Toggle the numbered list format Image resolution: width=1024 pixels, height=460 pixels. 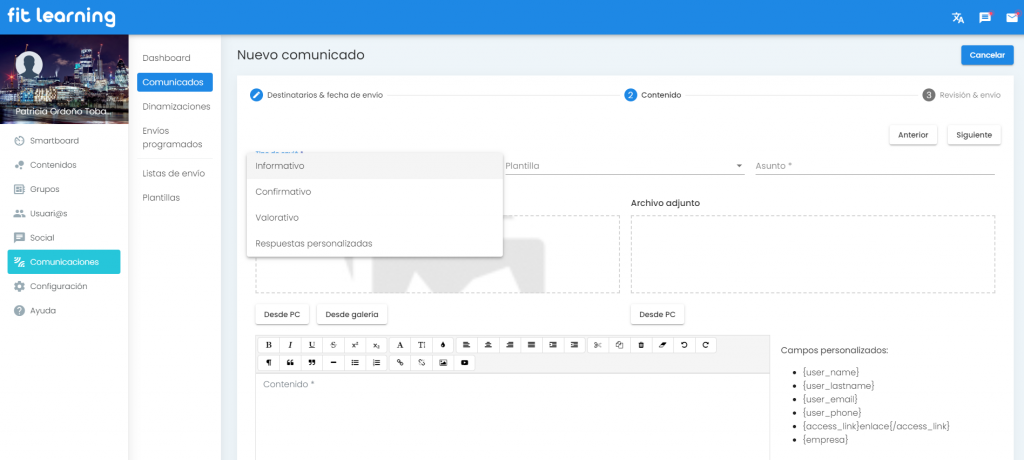(x=376, y=362)
